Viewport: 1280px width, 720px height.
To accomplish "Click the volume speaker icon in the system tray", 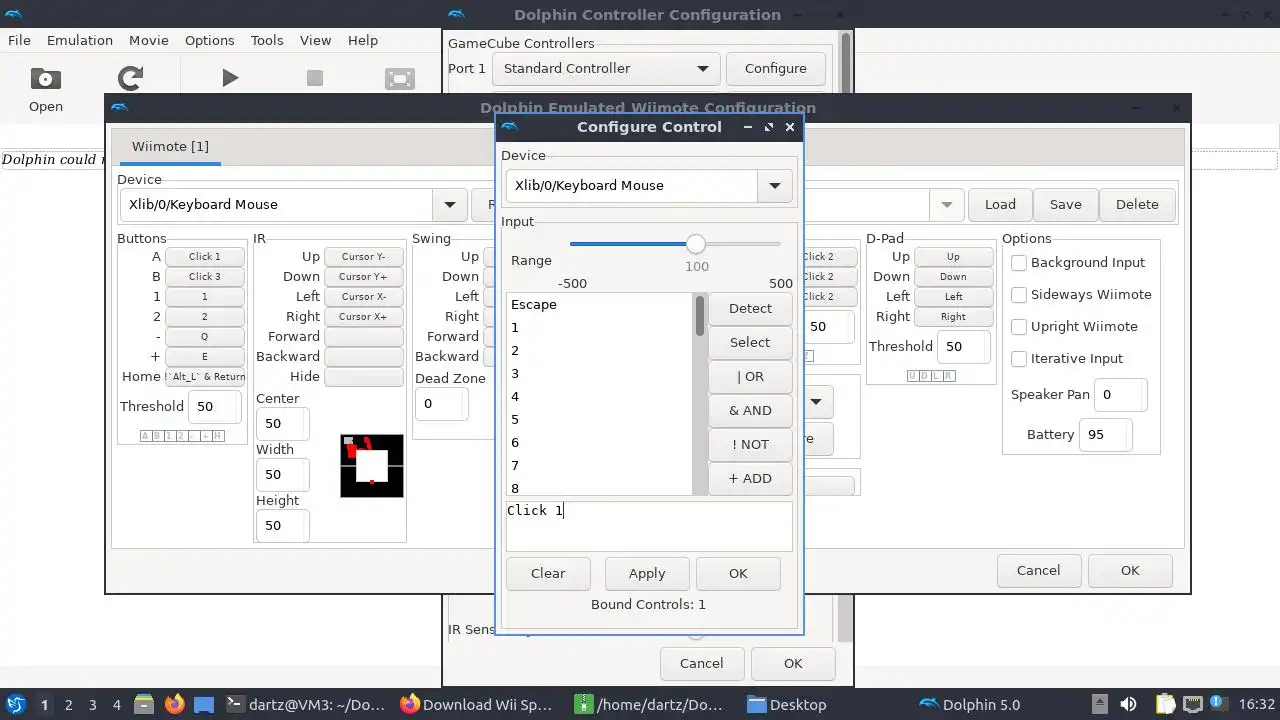I will click(1128, 704).
